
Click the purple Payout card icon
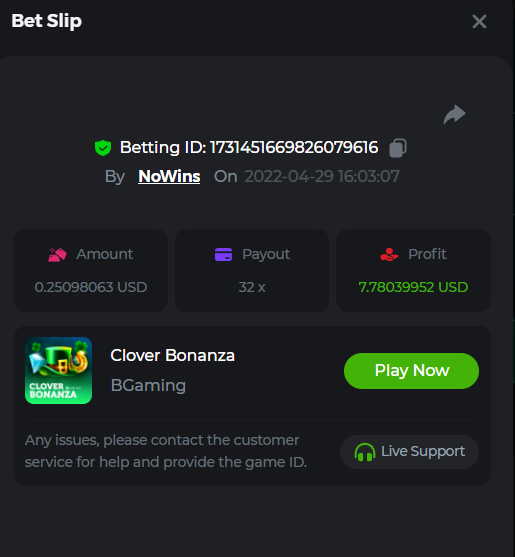click(x=223, y=254)
